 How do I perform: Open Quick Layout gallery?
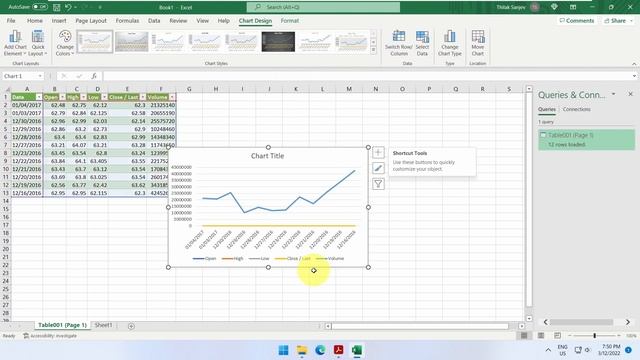38,43
